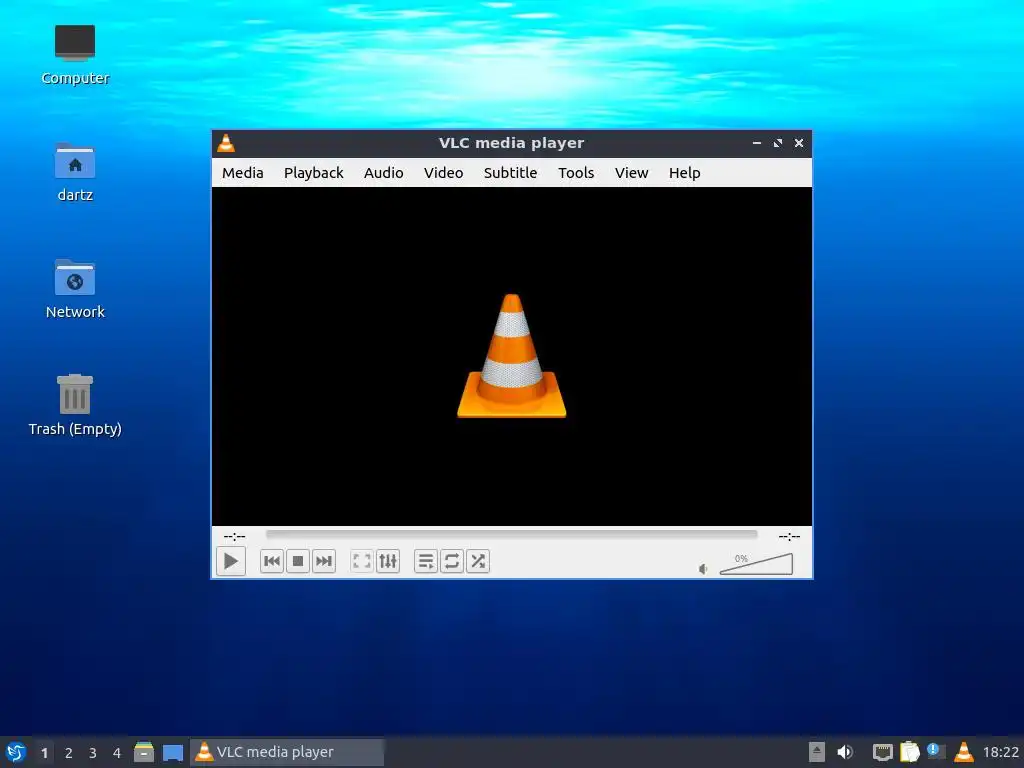Click the VLC cone system tray icon
The height and width of the screenshot is (768, 1024).
(x=963, y=752)
